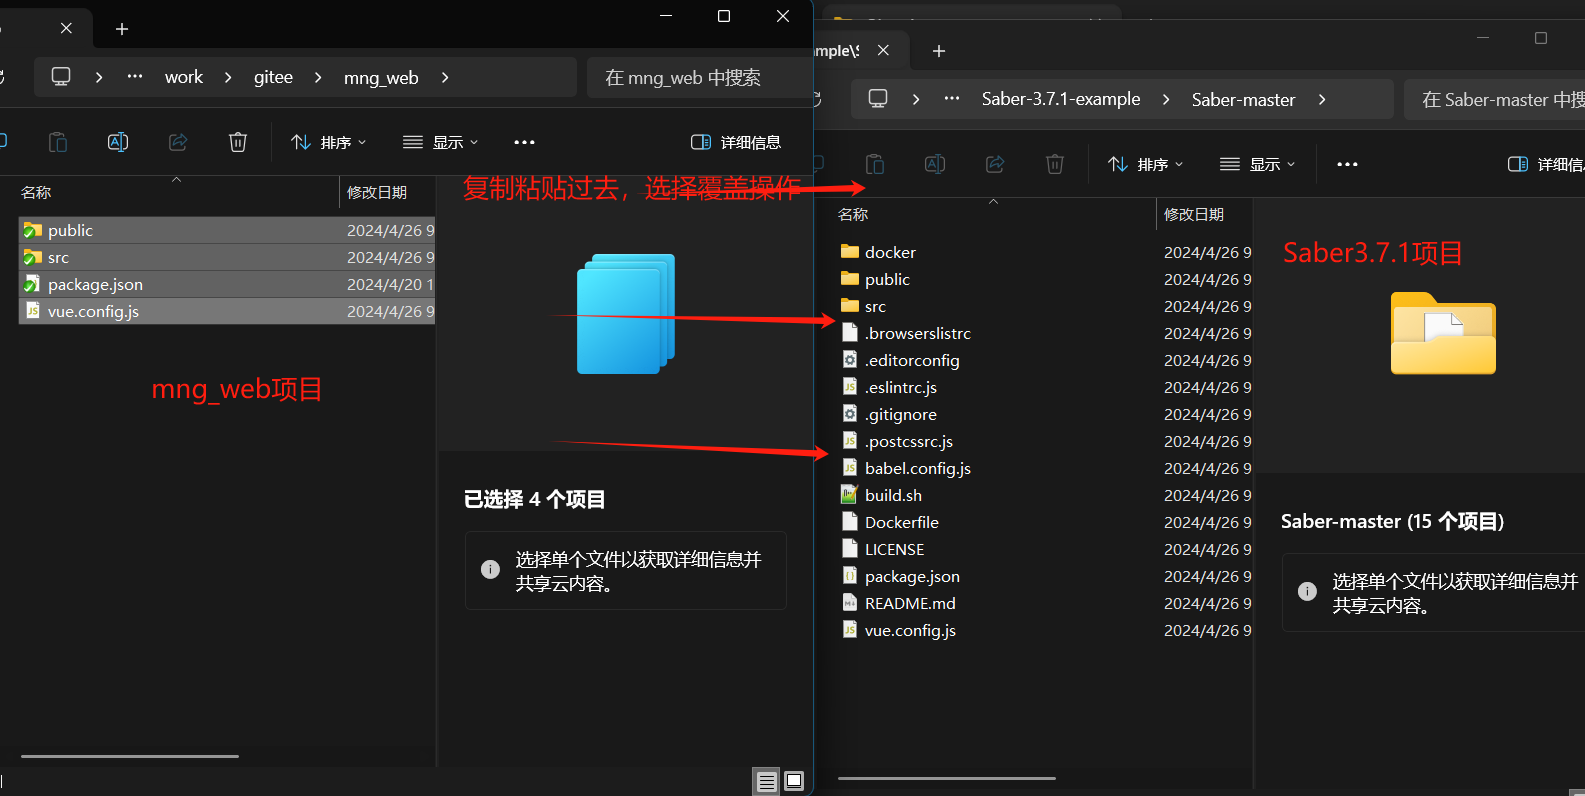Toggle 详细信息 details pane in Saber-master window
1585x796 pixels.
pos(1546,164)
